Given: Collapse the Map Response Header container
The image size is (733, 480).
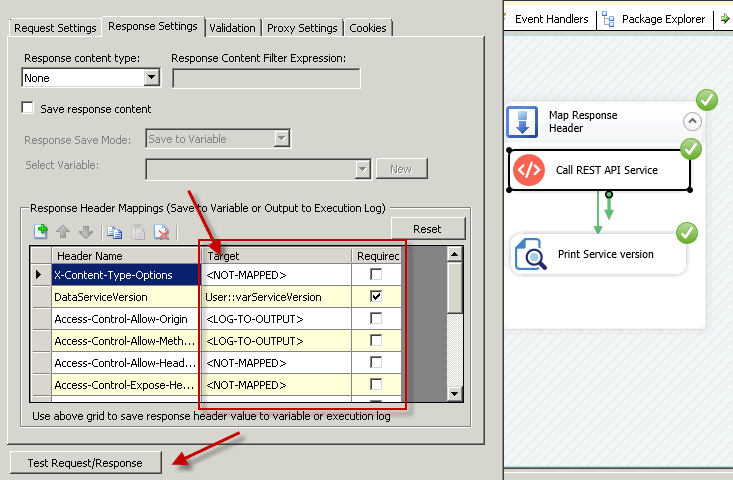Looking at the screenshot, I should pyautogui.click(x=692, y=122).
